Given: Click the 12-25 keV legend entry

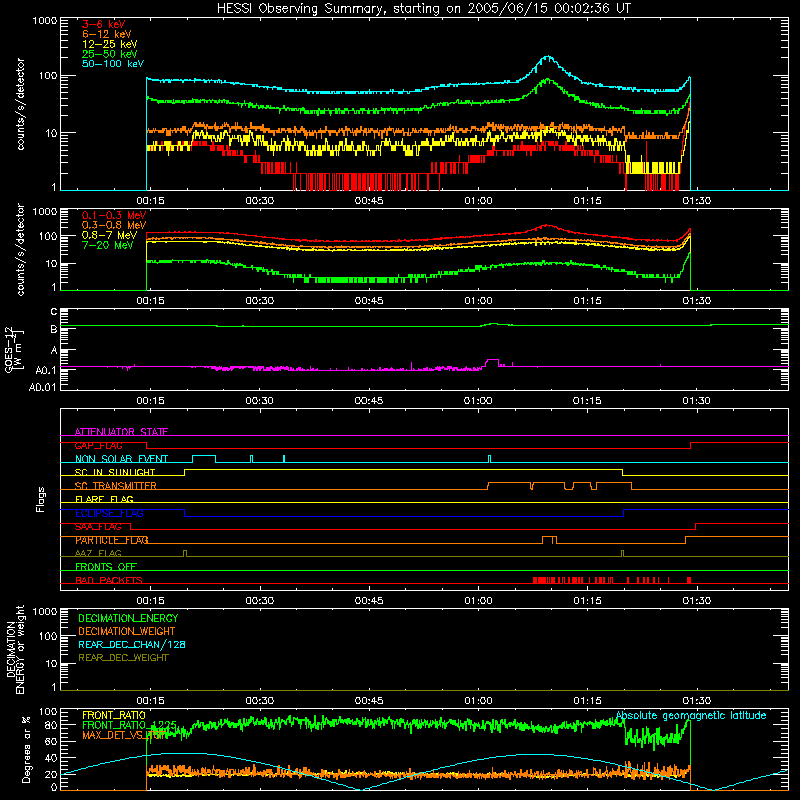Looking at the screenshot, I should [110, 44].
